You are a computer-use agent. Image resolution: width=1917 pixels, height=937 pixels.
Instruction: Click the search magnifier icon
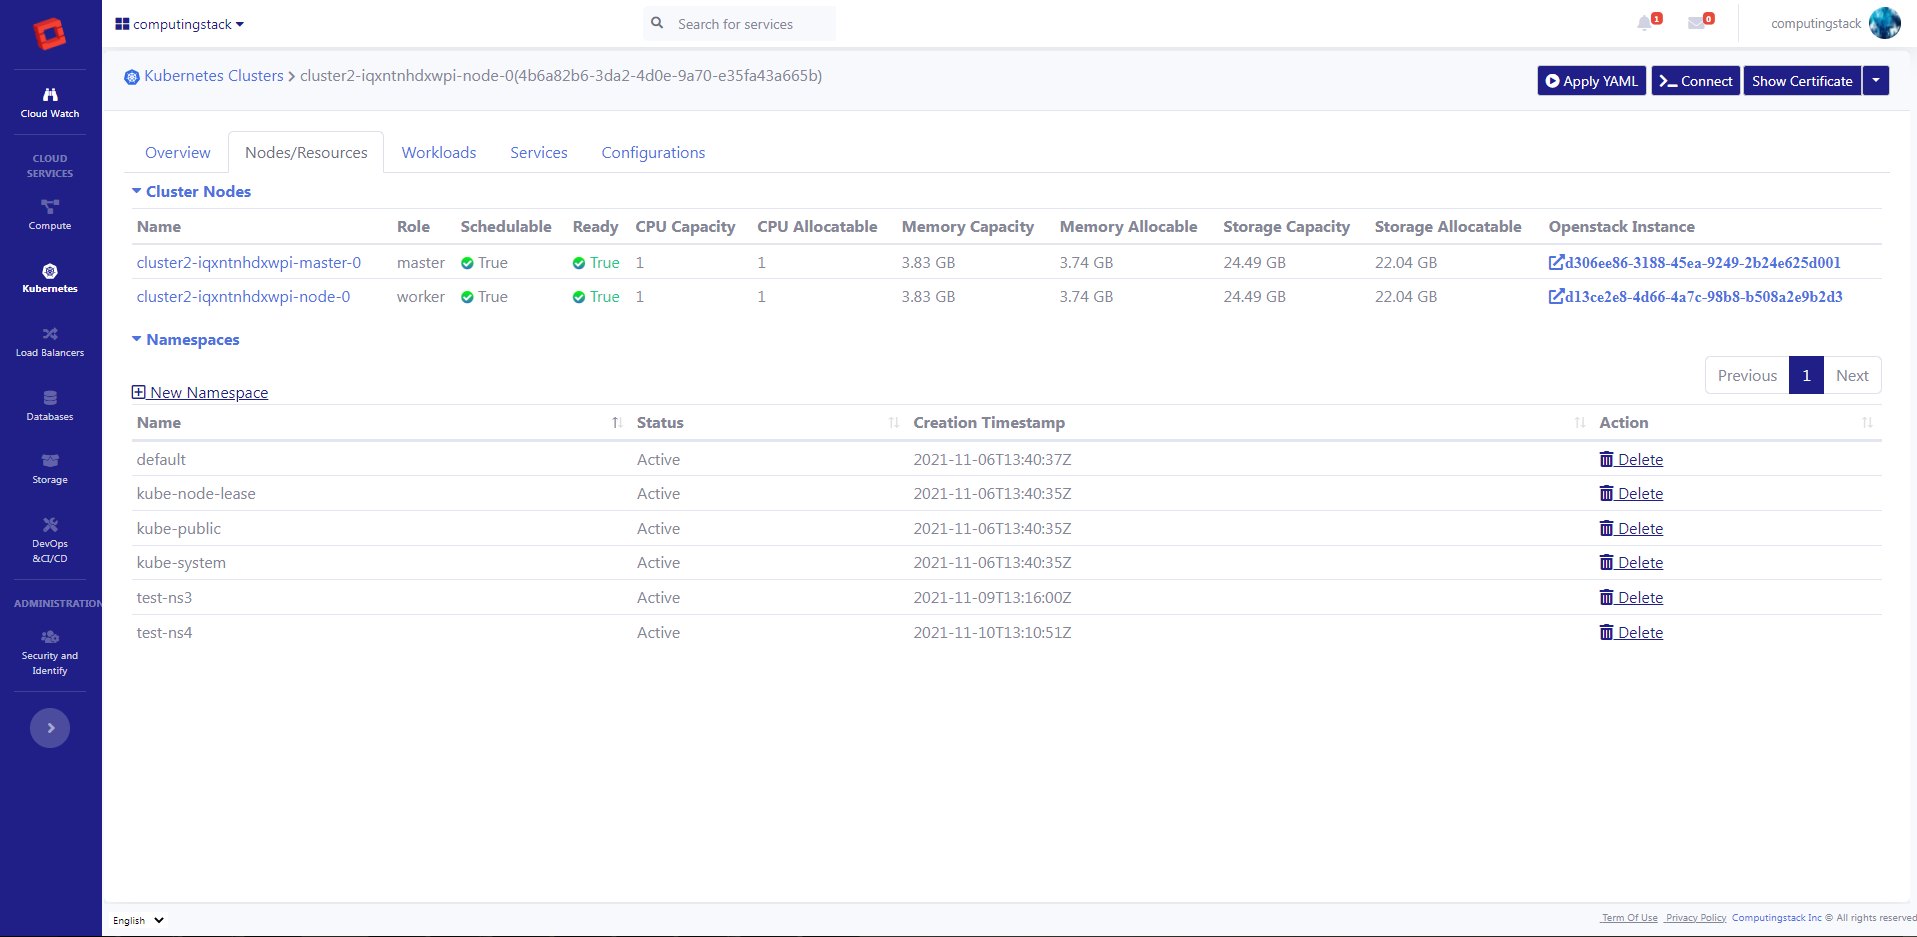[657, 23]
